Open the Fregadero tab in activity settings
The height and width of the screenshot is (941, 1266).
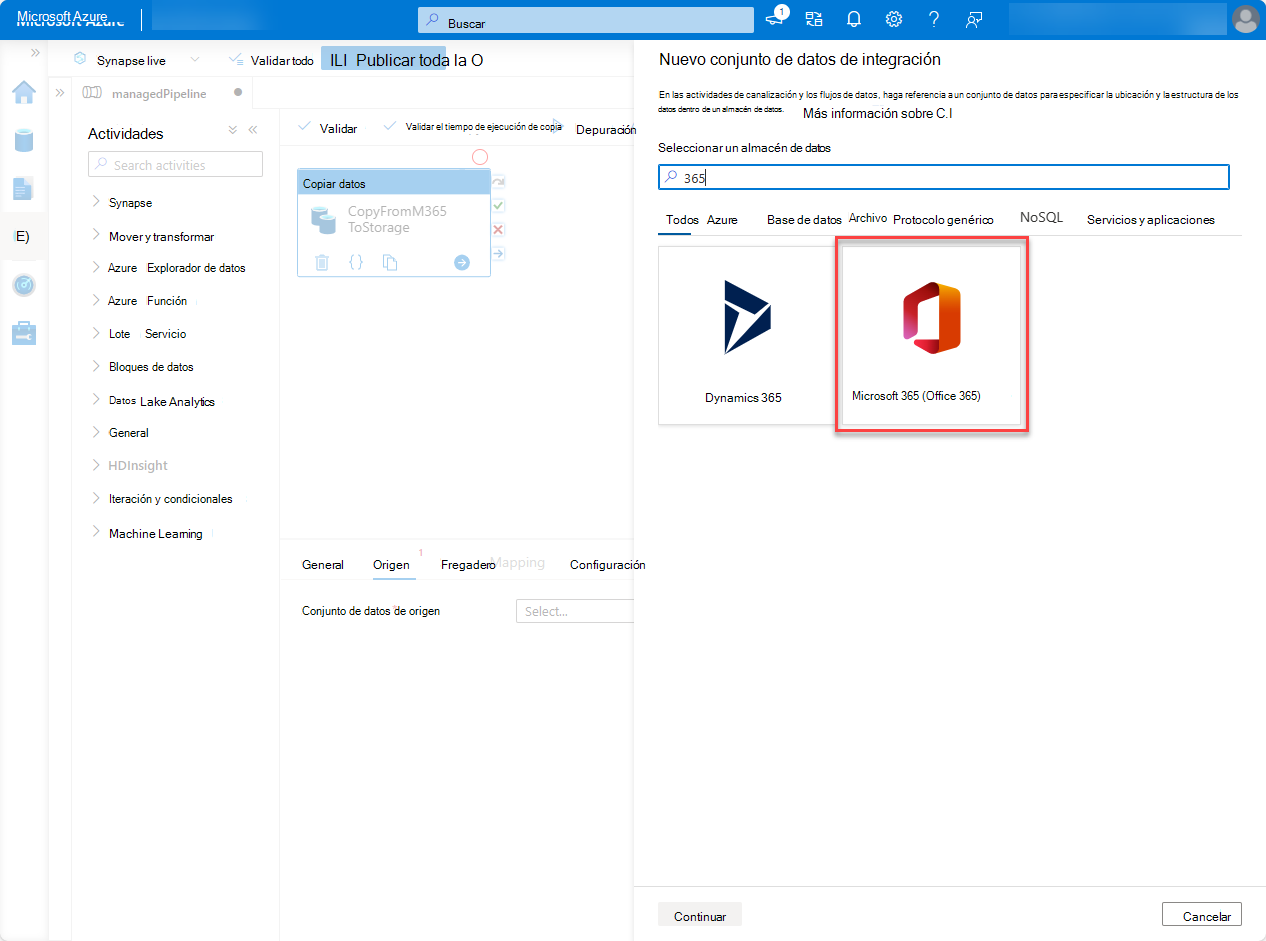coord(466,564)
